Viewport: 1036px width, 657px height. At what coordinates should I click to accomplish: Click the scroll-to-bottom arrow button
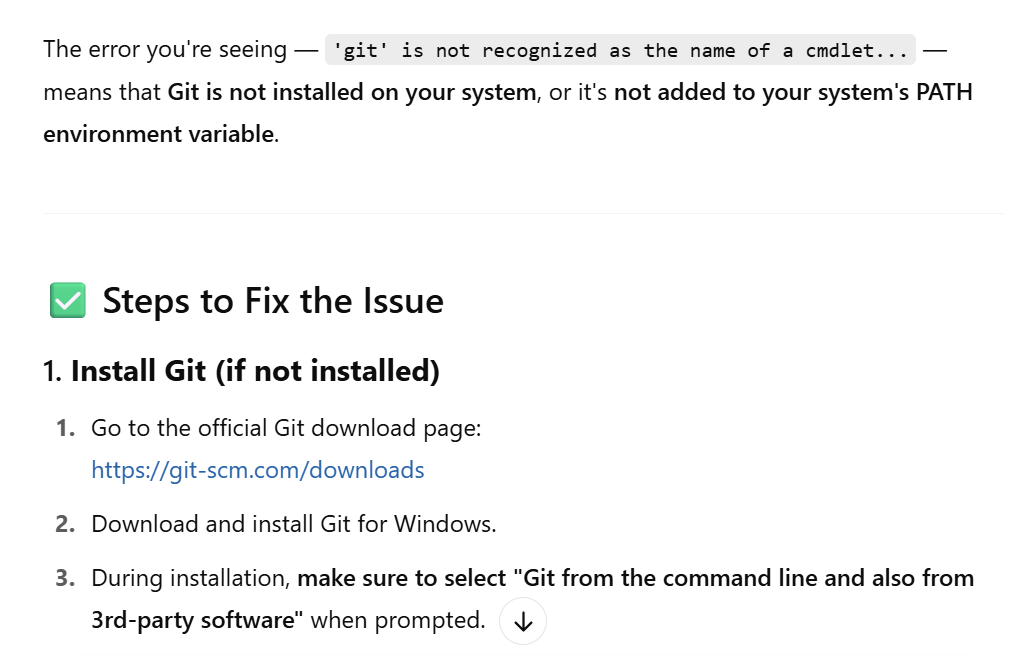click(x=522, y=621)
